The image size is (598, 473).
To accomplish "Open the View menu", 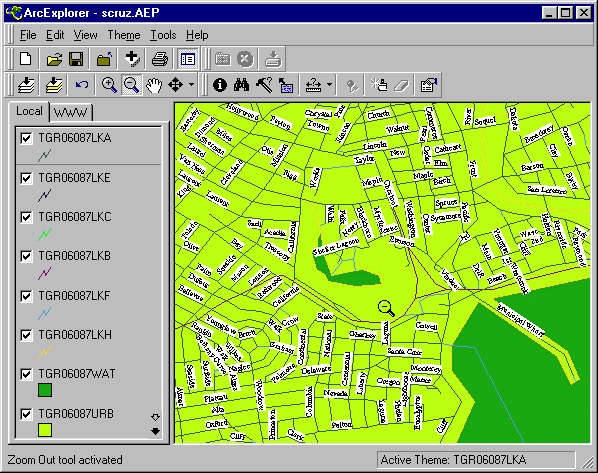I will point(85,35).
